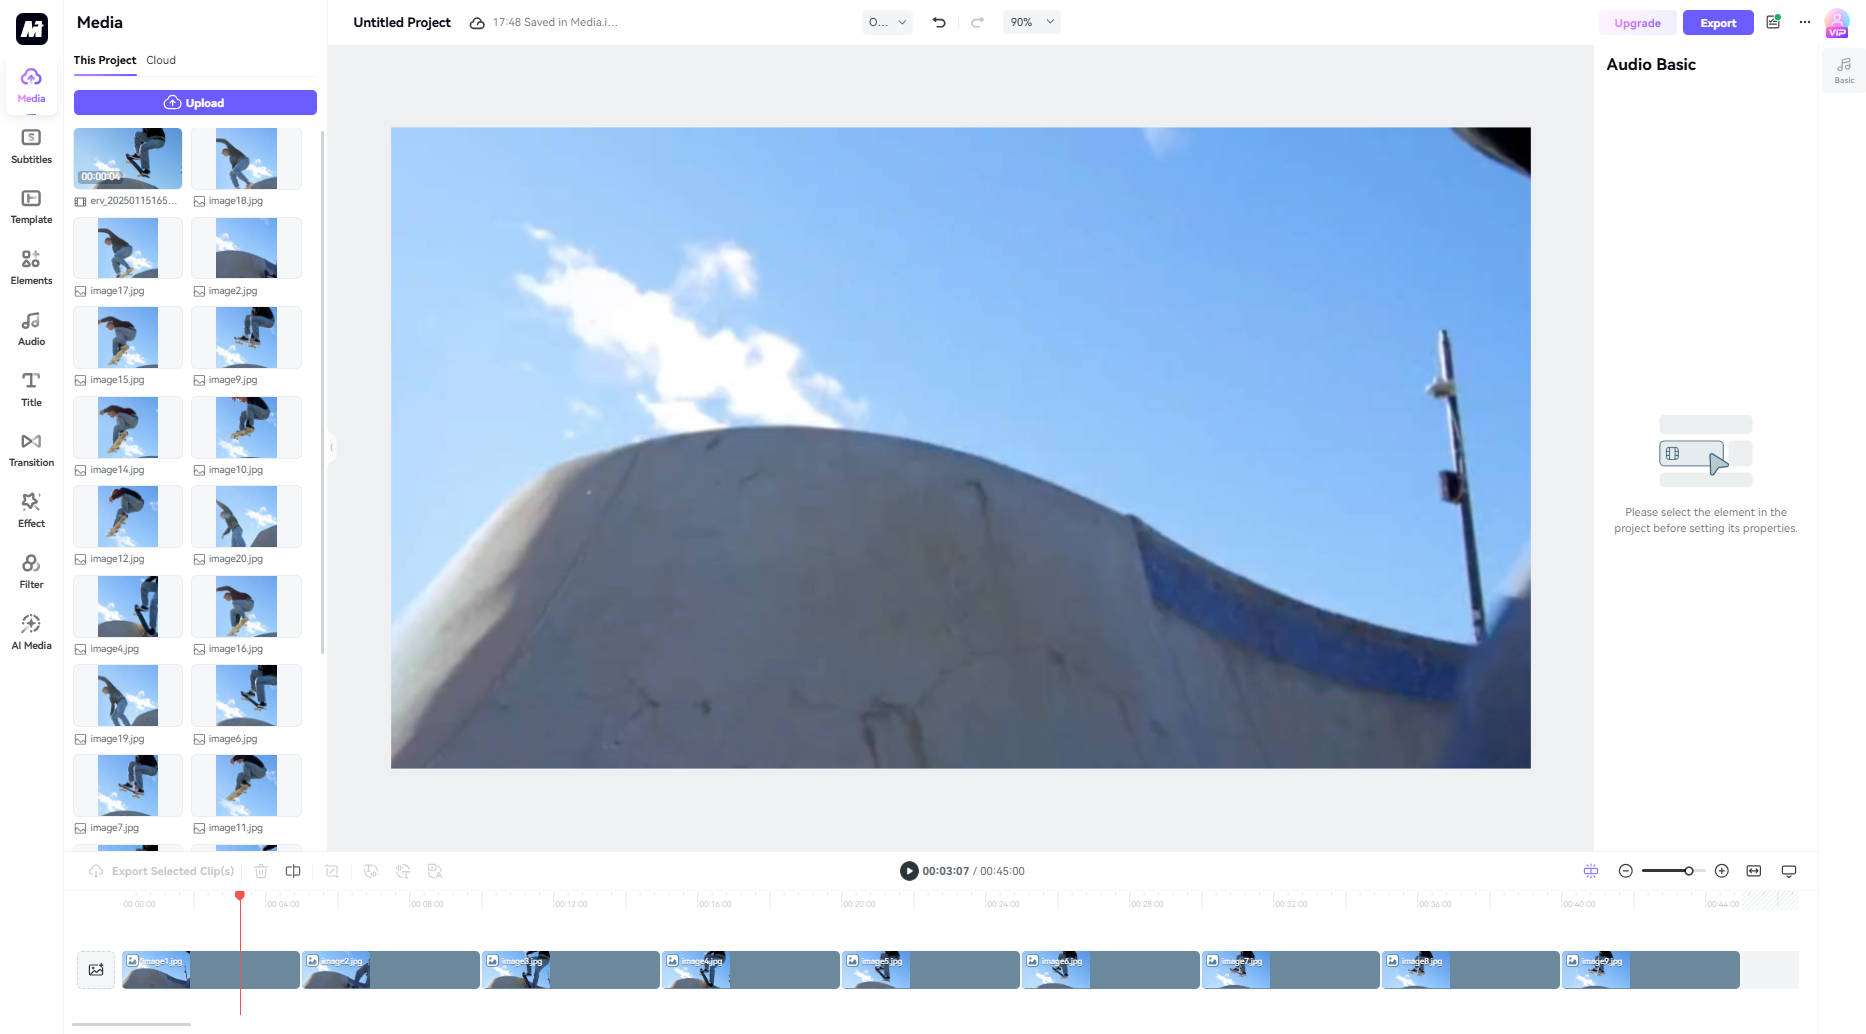Click the image19.jpg file name
The width and height of the screenshot is (1866, 1034).
pos(117,739)
